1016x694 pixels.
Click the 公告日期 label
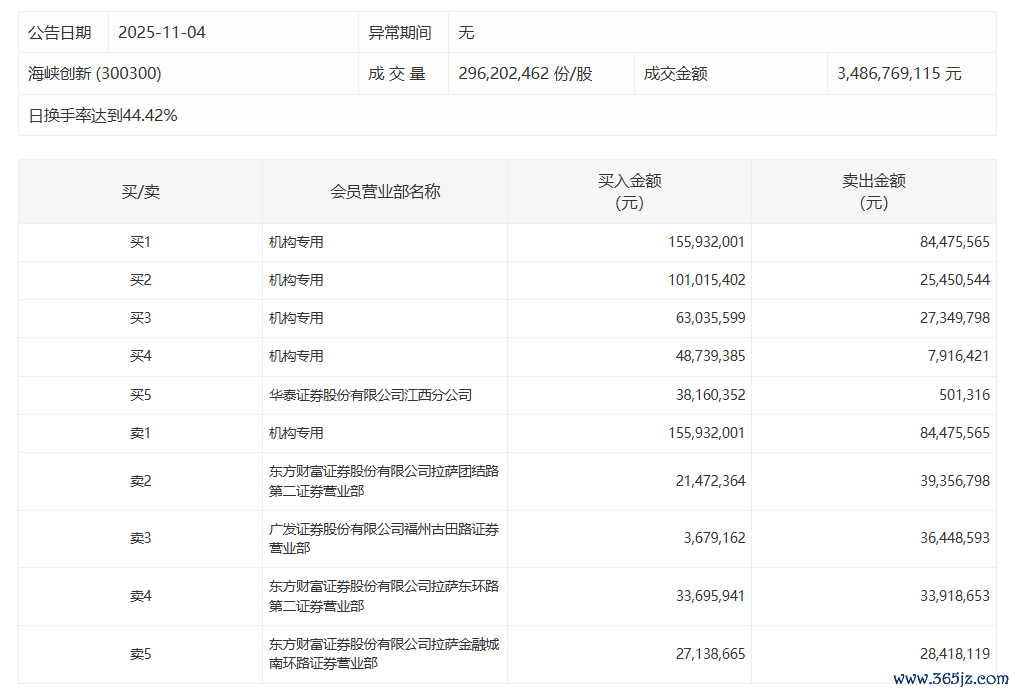point(60,32)
